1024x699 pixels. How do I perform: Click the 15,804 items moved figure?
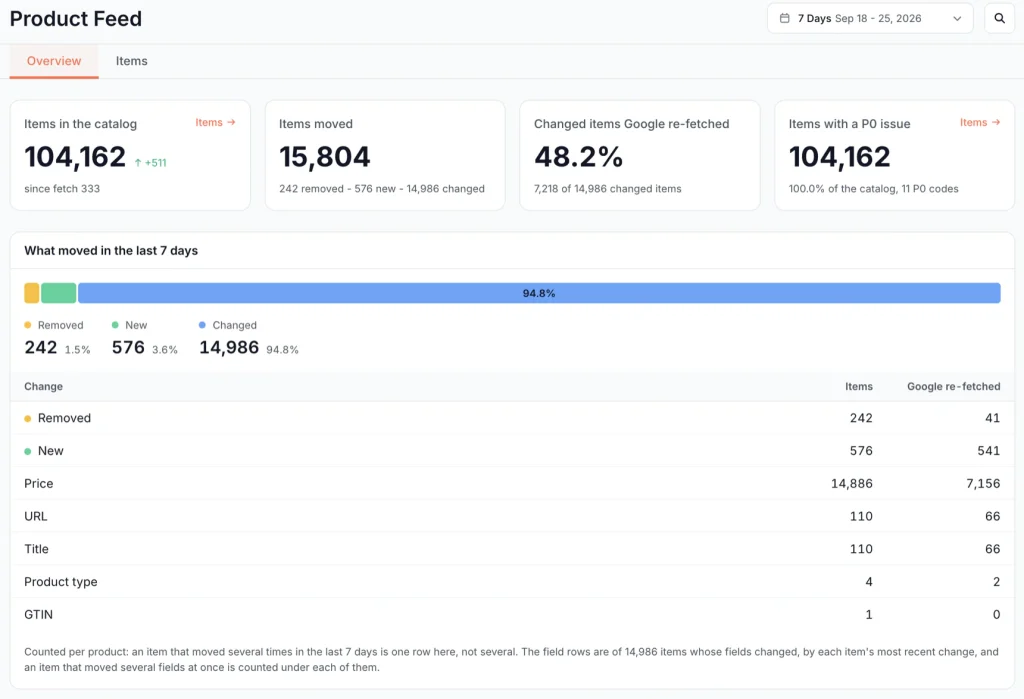click(x=325, y=157)
